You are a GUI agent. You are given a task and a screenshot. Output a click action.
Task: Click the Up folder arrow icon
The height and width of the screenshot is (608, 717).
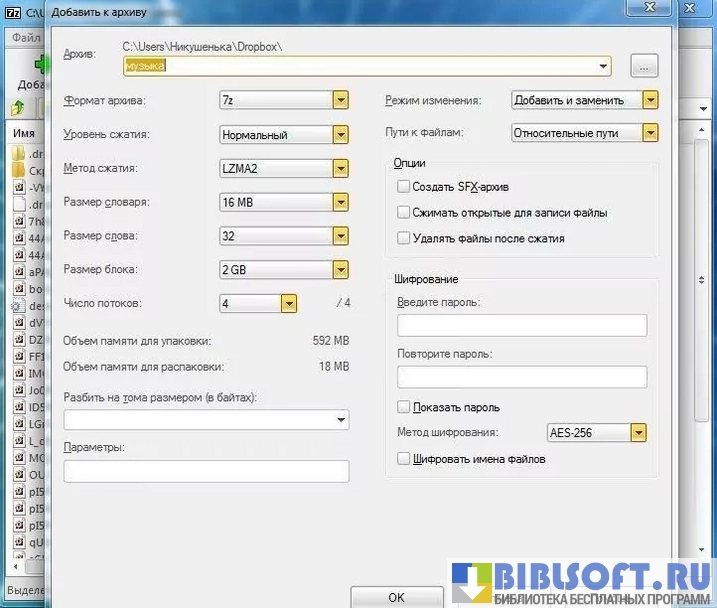click(x=19, y=106)
